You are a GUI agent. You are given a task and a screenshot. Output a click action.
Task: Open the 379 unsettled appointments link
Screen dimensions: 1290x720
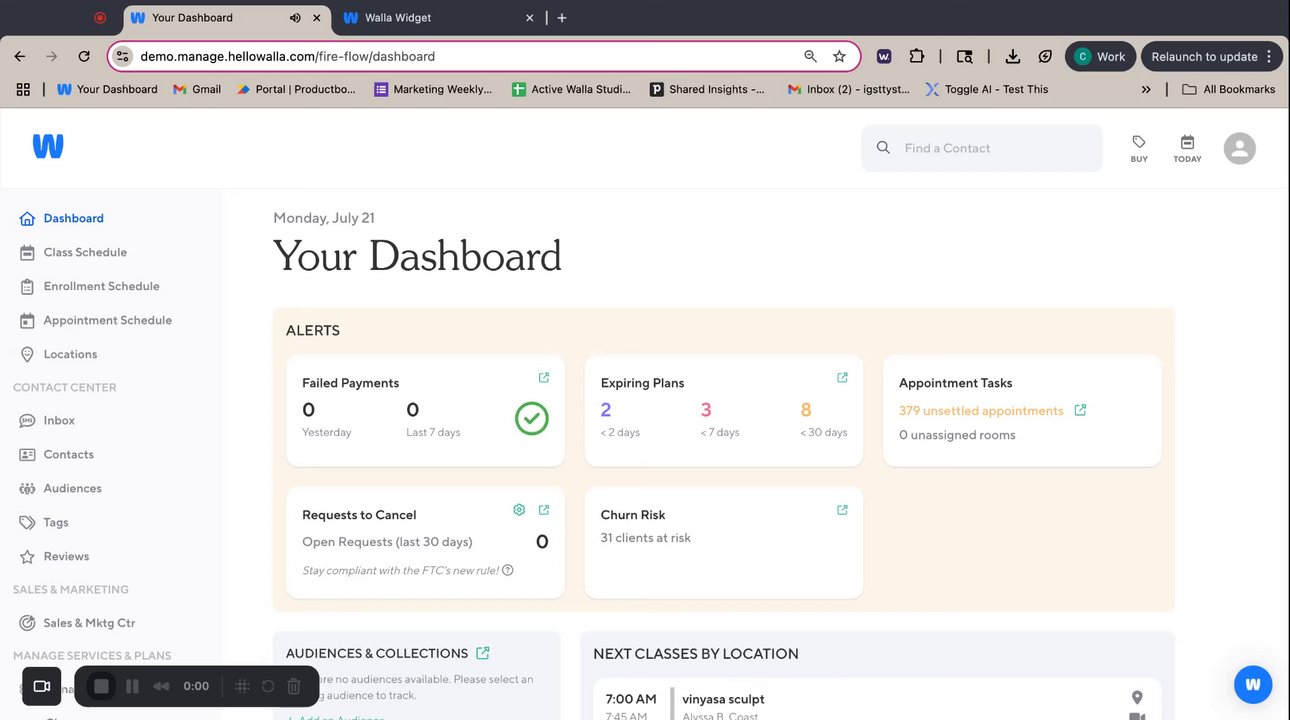[x=981, y=410]
